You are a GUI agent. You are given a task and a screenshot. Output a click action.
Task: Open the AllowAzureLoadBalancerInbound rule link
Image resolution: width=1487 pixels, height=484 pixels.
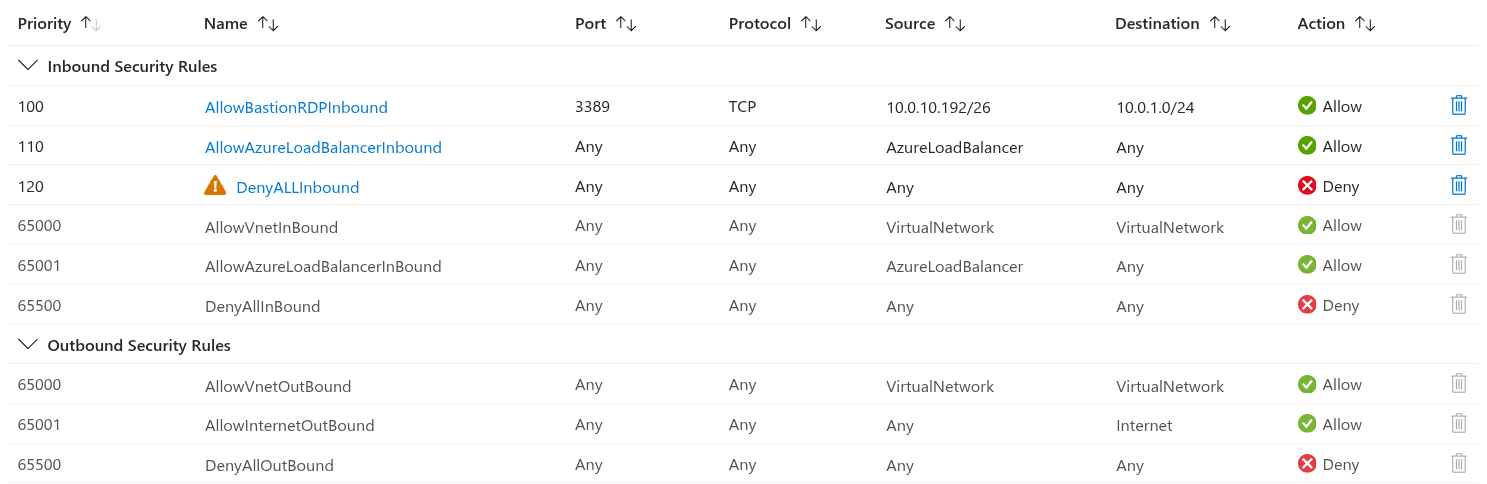(323, 147)
